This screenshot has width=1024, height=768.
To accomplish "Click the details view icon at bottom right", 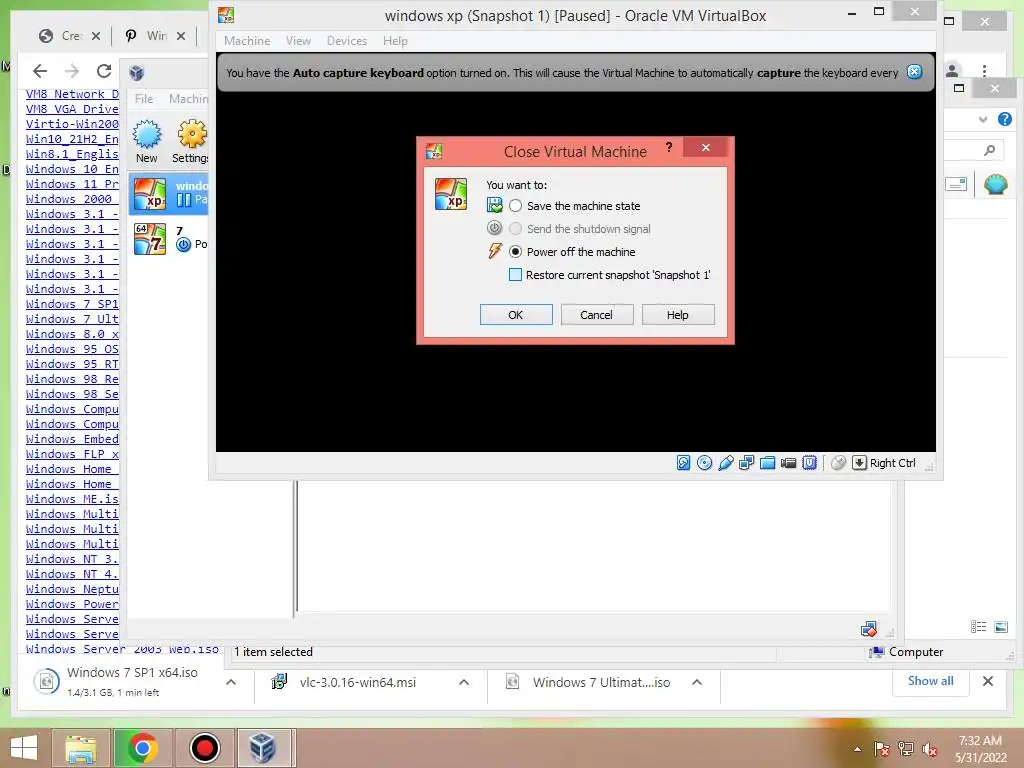I will point(978,627).
